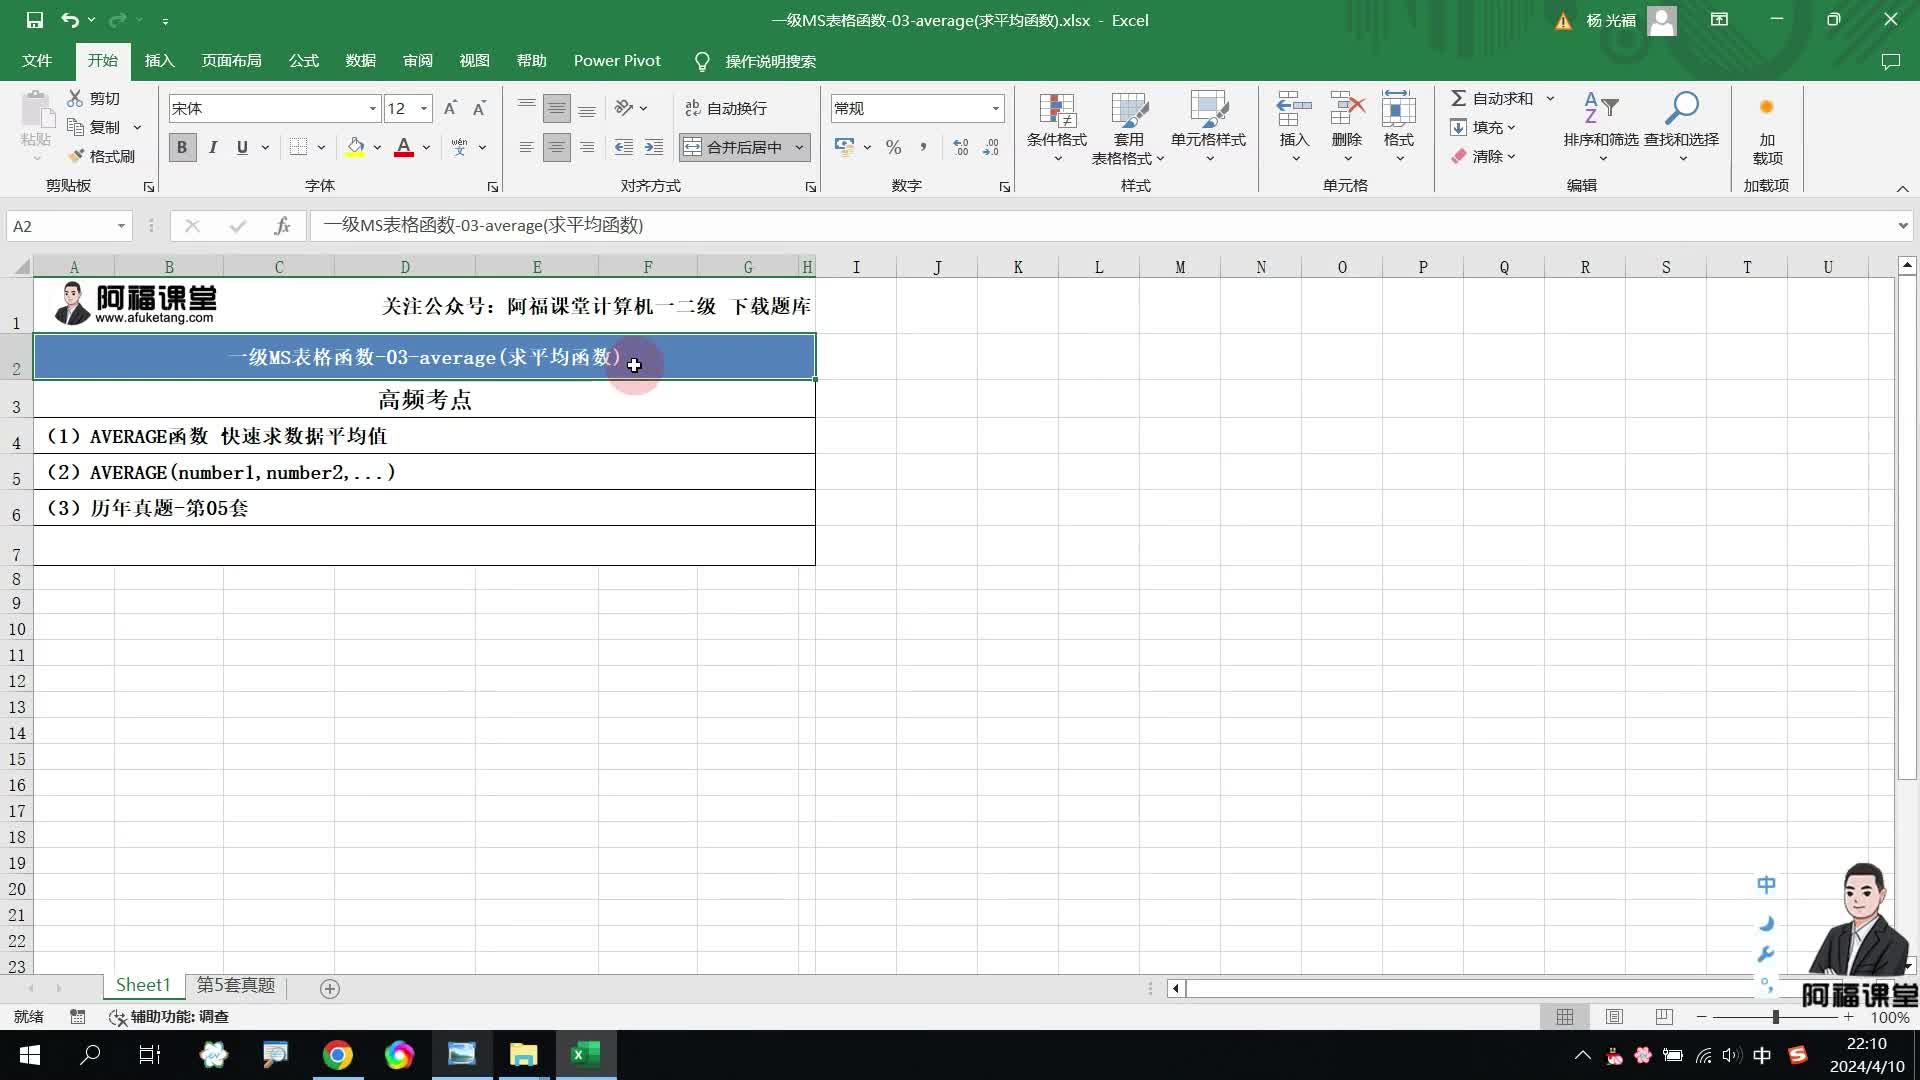
Task: Open Format as Table gallery
Action: point(1128,129)
